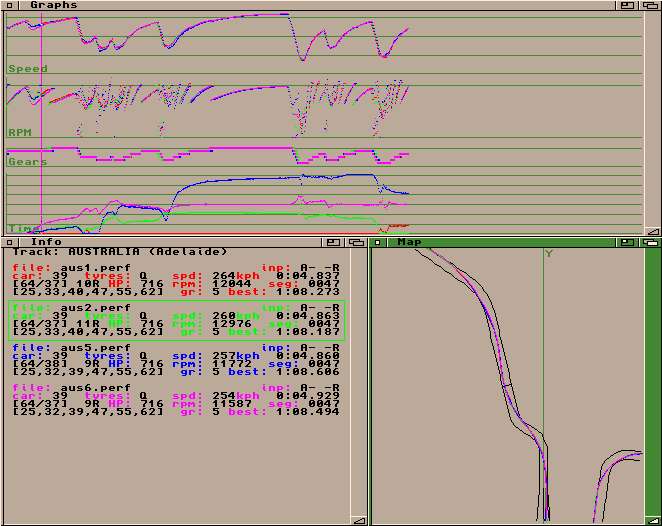This screenshot has width=662, height=526.
Task: Click the rpm value 12976
Action: pyautogui.click(x=232, y=324)
